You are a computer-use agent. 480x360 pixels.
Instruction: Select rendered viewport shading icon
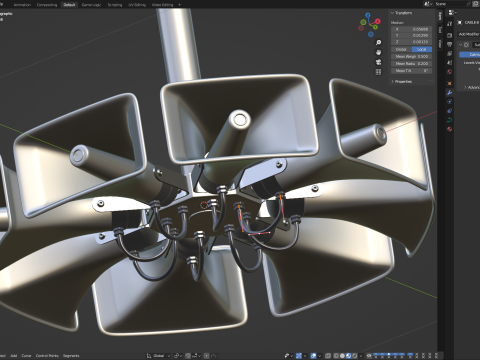click(355, 356)
